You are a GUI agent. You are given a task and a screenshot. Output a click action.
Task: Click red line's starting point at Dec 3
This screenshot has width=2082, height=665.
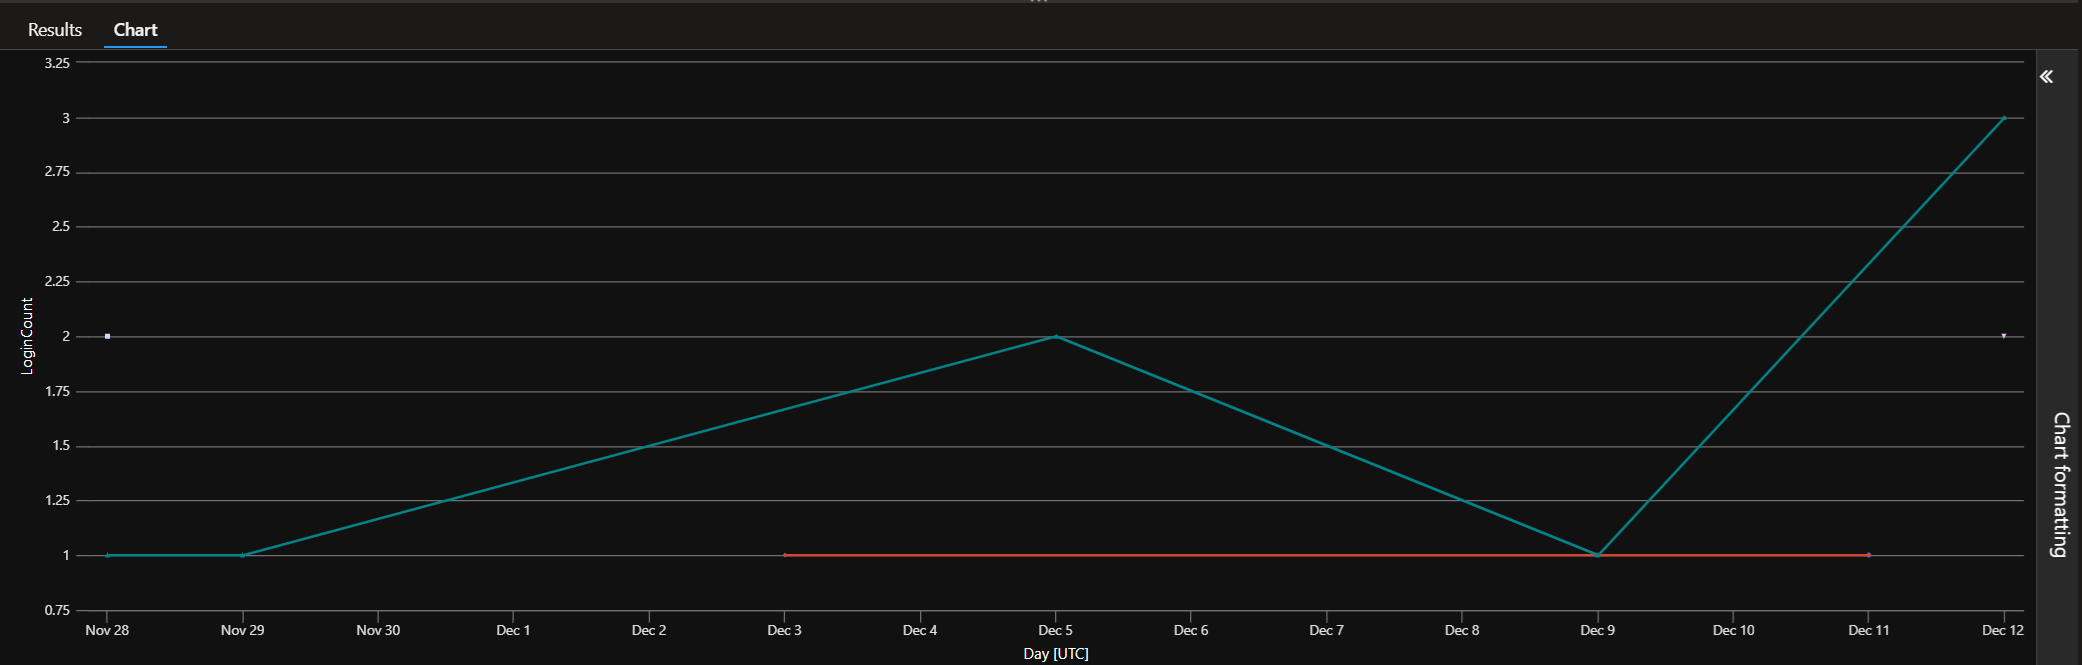pos(785,555)
